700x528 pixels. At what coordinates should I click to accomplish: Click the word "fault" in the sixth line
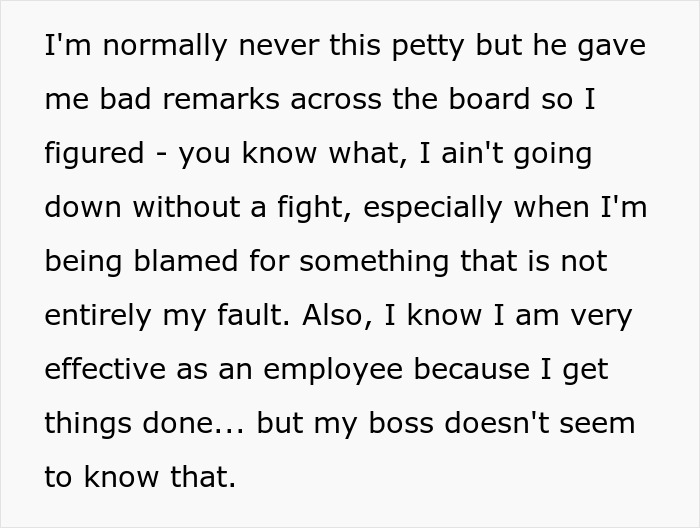[x=253, y=315]
